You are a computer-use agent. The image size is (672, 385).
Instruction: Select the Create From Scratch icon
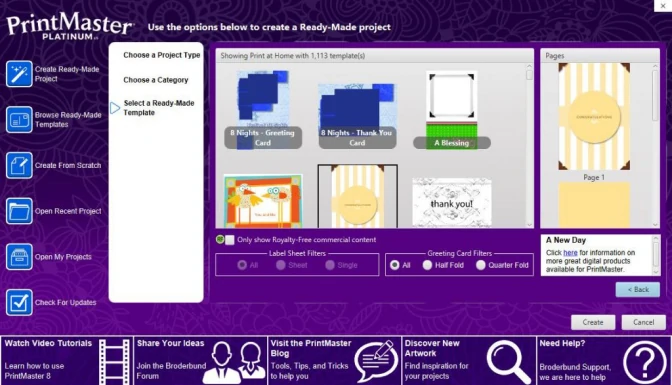[19, 165]
